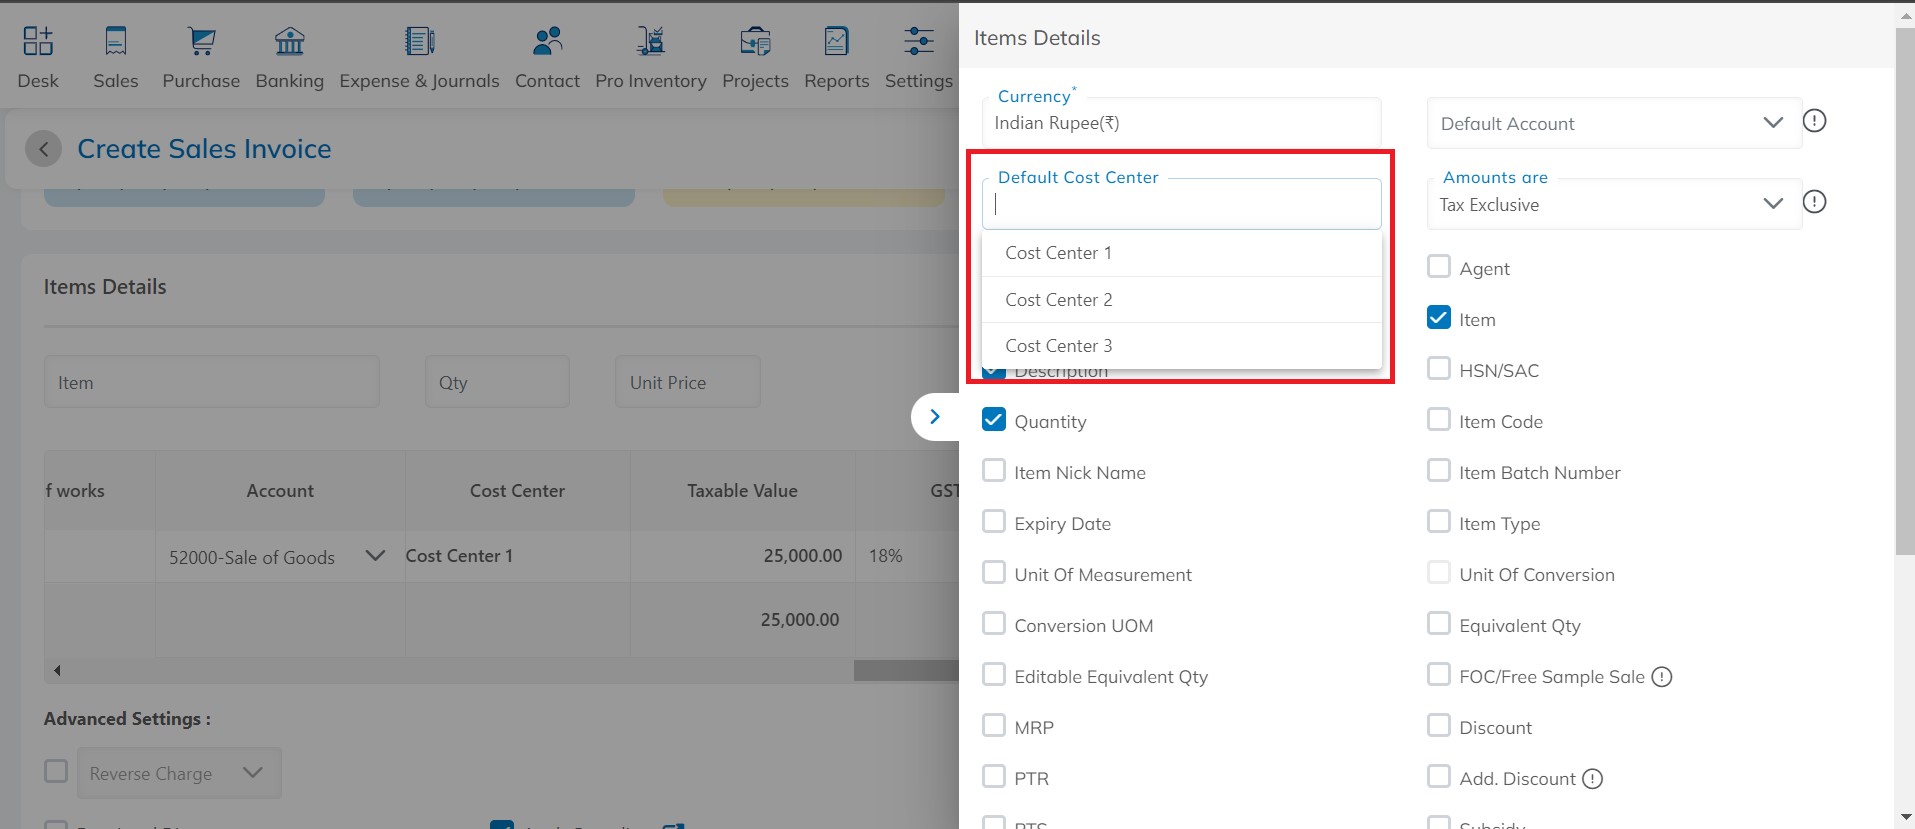Select Cost Center 3 from dropdown list
Viewport: 1915px width, 829px height.
tap(1182, 346)
